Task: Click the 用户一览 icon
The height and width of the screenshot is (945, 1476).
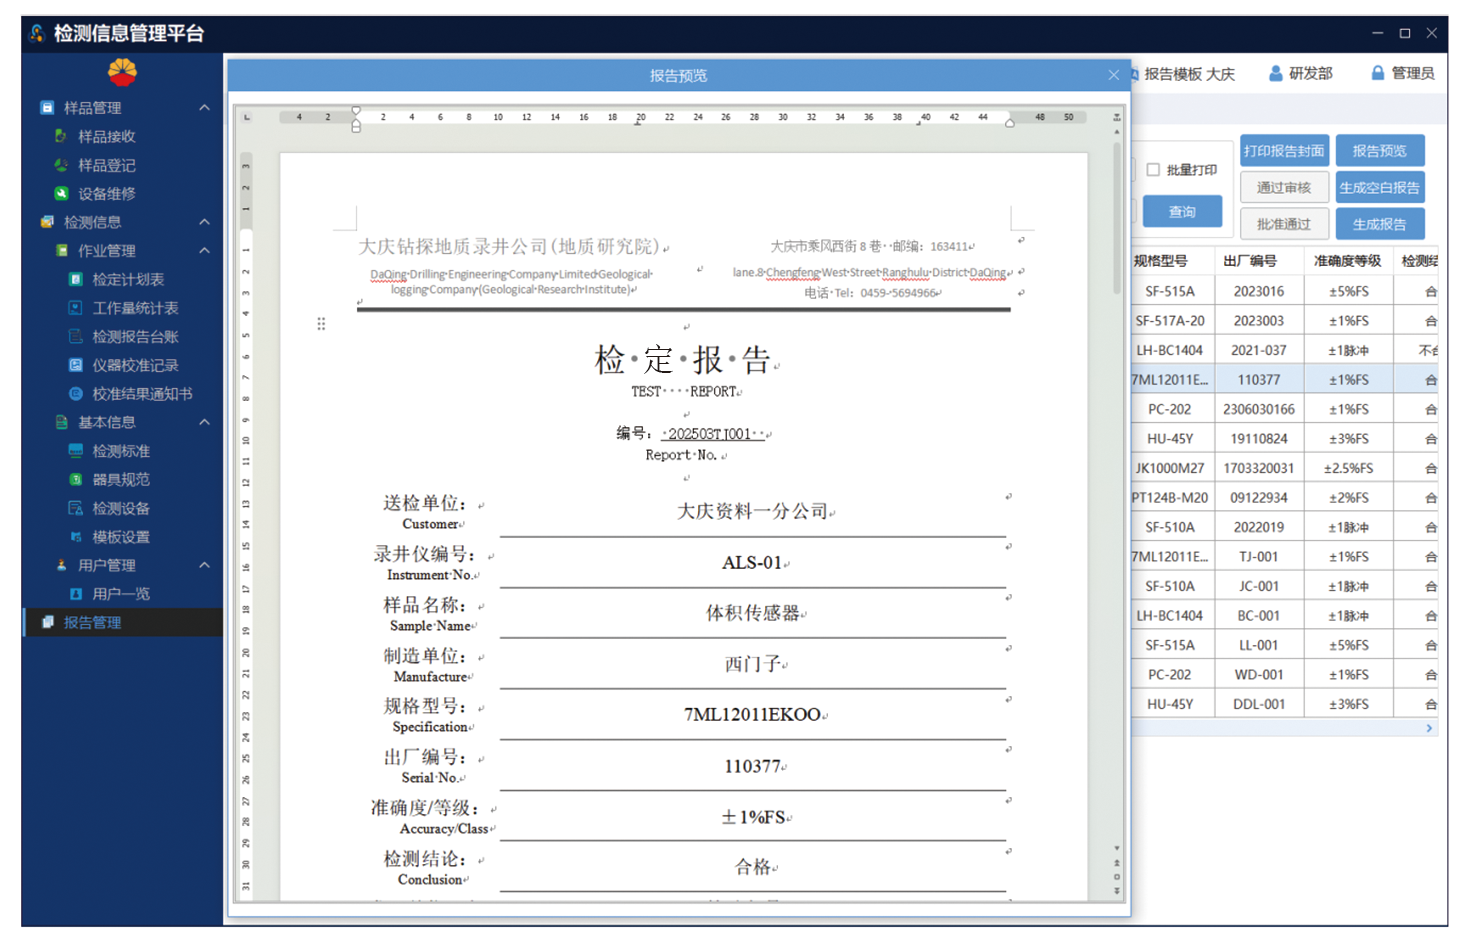Action: [75, 594]
